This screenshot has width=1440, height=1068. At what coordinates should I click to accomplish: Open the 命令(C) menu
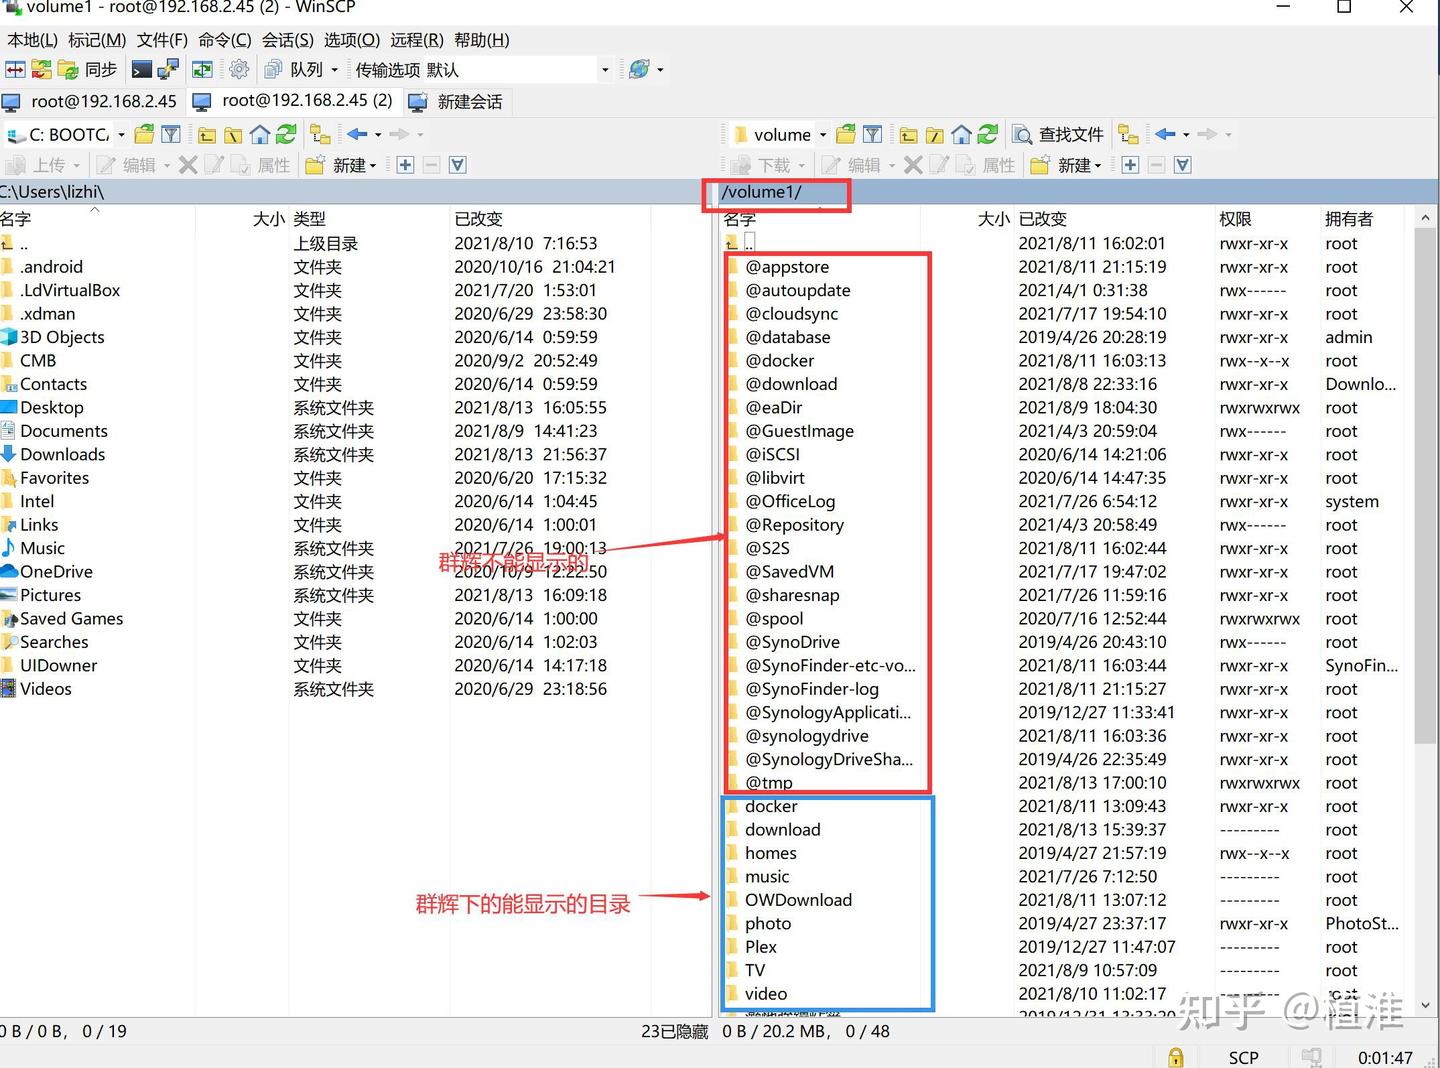pyautogui.click(x=225, y=40)
